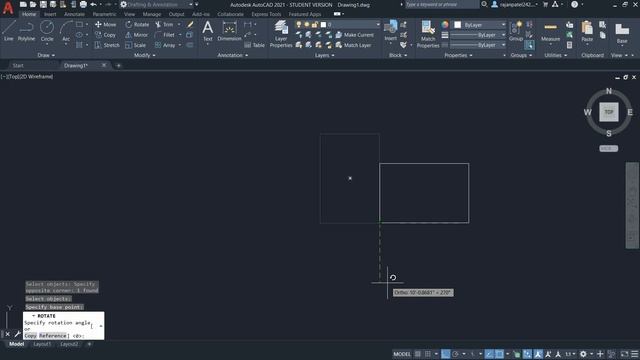Expand the Draw panel

coord(46,55)
